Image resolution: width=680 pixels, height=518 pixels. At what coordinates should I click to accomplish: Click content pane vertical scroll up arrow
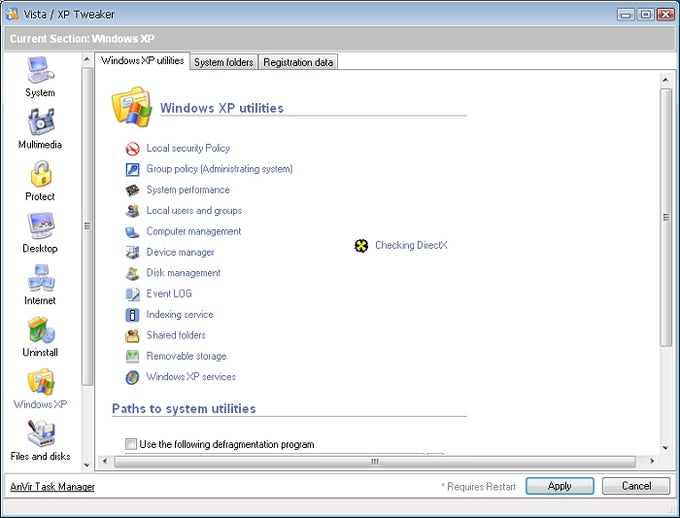(665, 80)
